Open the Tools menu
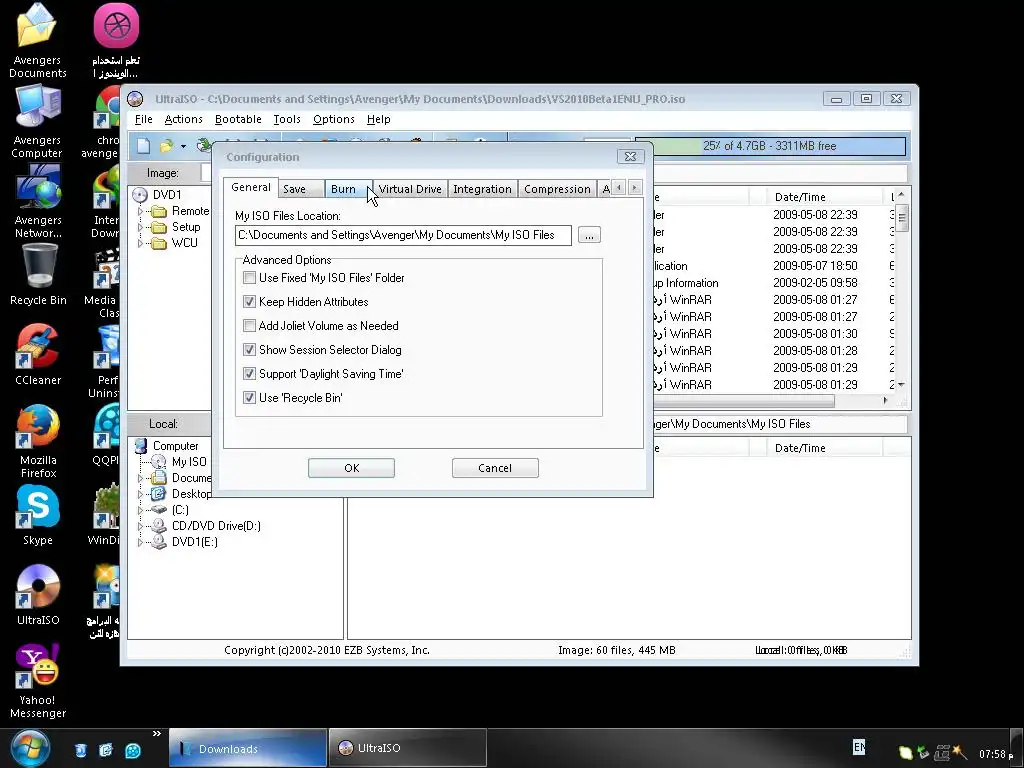Image resolution: width=1024 pixels, height=768 pixels. (x=287, y=119)
